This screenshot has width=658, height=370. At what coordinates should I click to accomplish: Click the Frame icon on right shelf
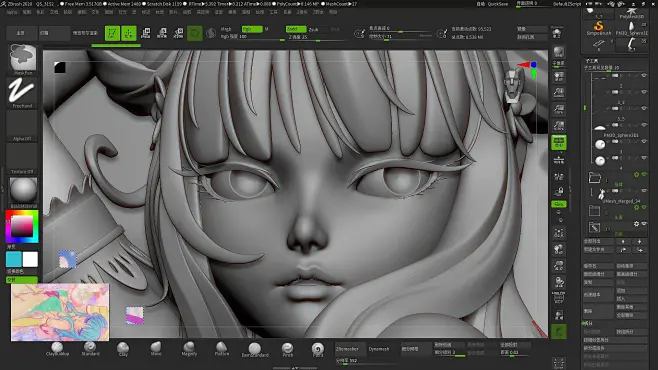click(x=559, y=232)
